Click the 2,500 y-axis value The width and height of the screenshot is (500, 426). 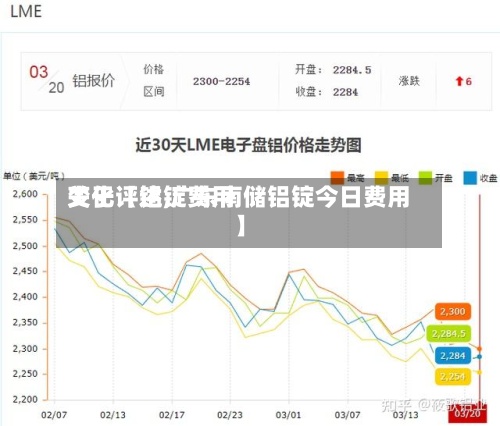[25, 246]
